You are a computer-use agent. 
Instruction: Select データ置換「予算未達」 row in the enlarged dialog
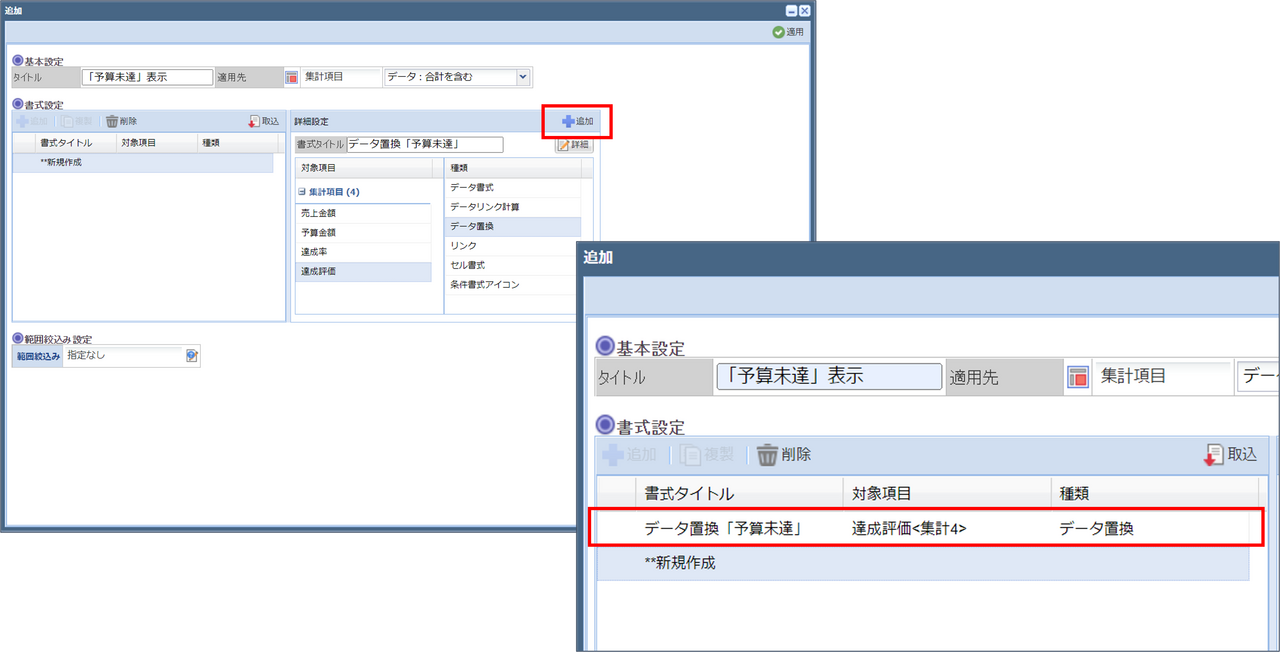click(923, 527)
